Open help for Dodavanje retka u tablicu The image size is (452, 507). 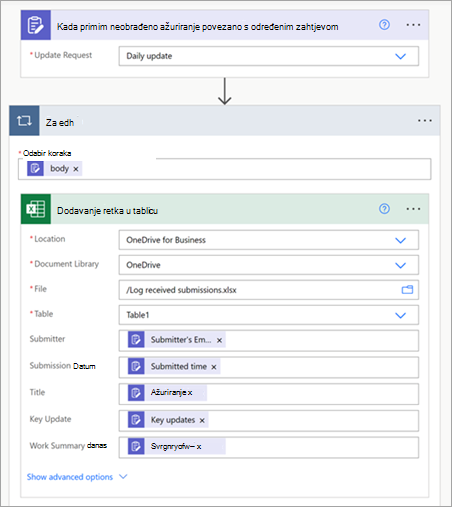click(384, 209)
